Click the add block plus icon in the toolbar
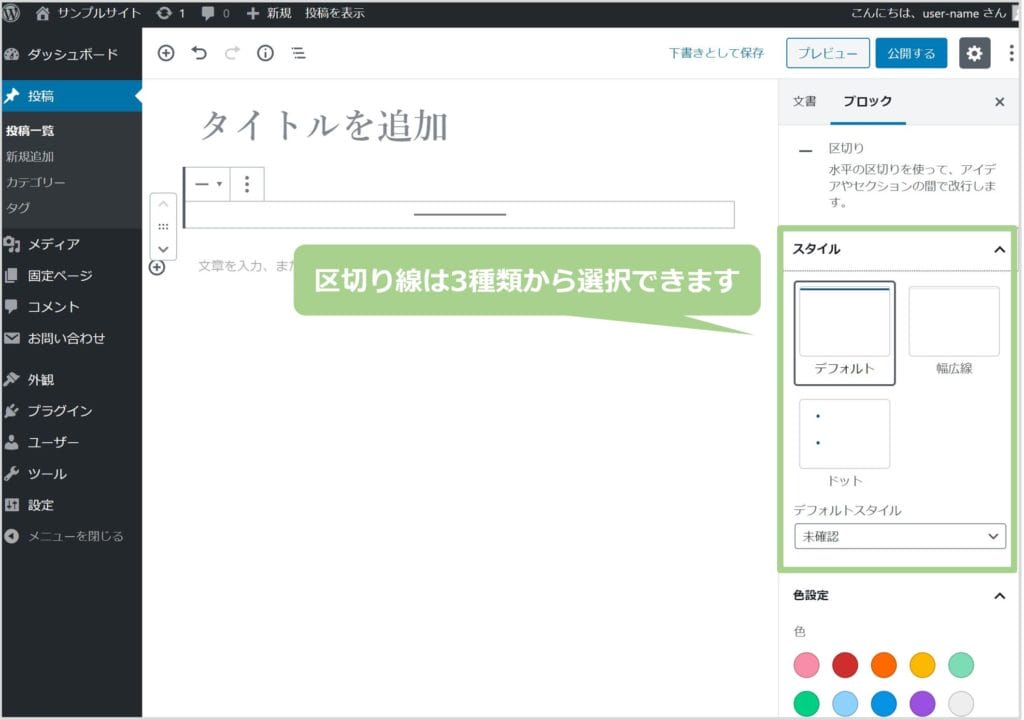This screenshot has width=1024, height=720. tap(166, 53)
